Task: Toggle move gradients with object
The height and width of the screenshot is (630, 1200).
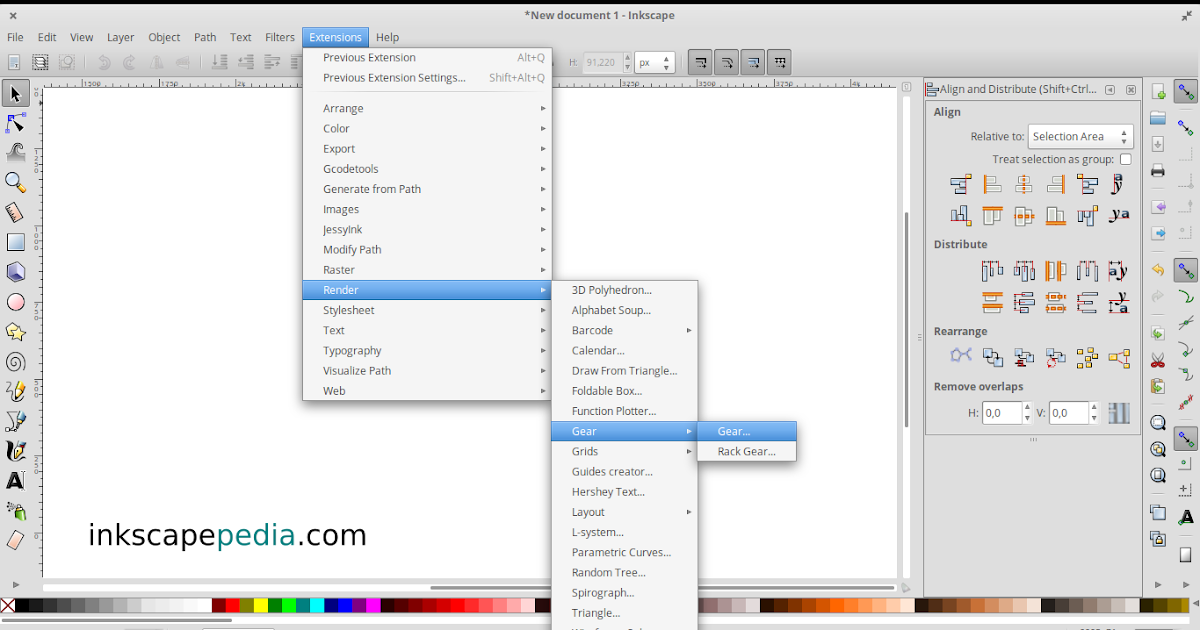Action: point(753,62)
